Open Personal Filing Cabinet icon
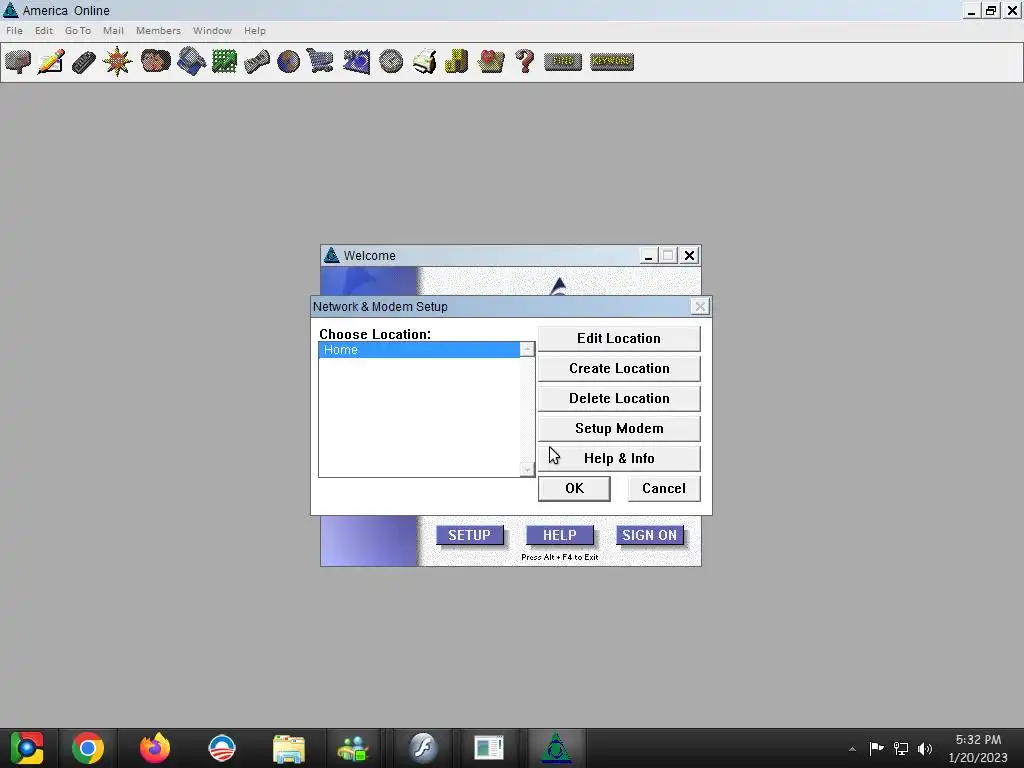The width and height of the screenshot is (1024, 768). [456, 62]
